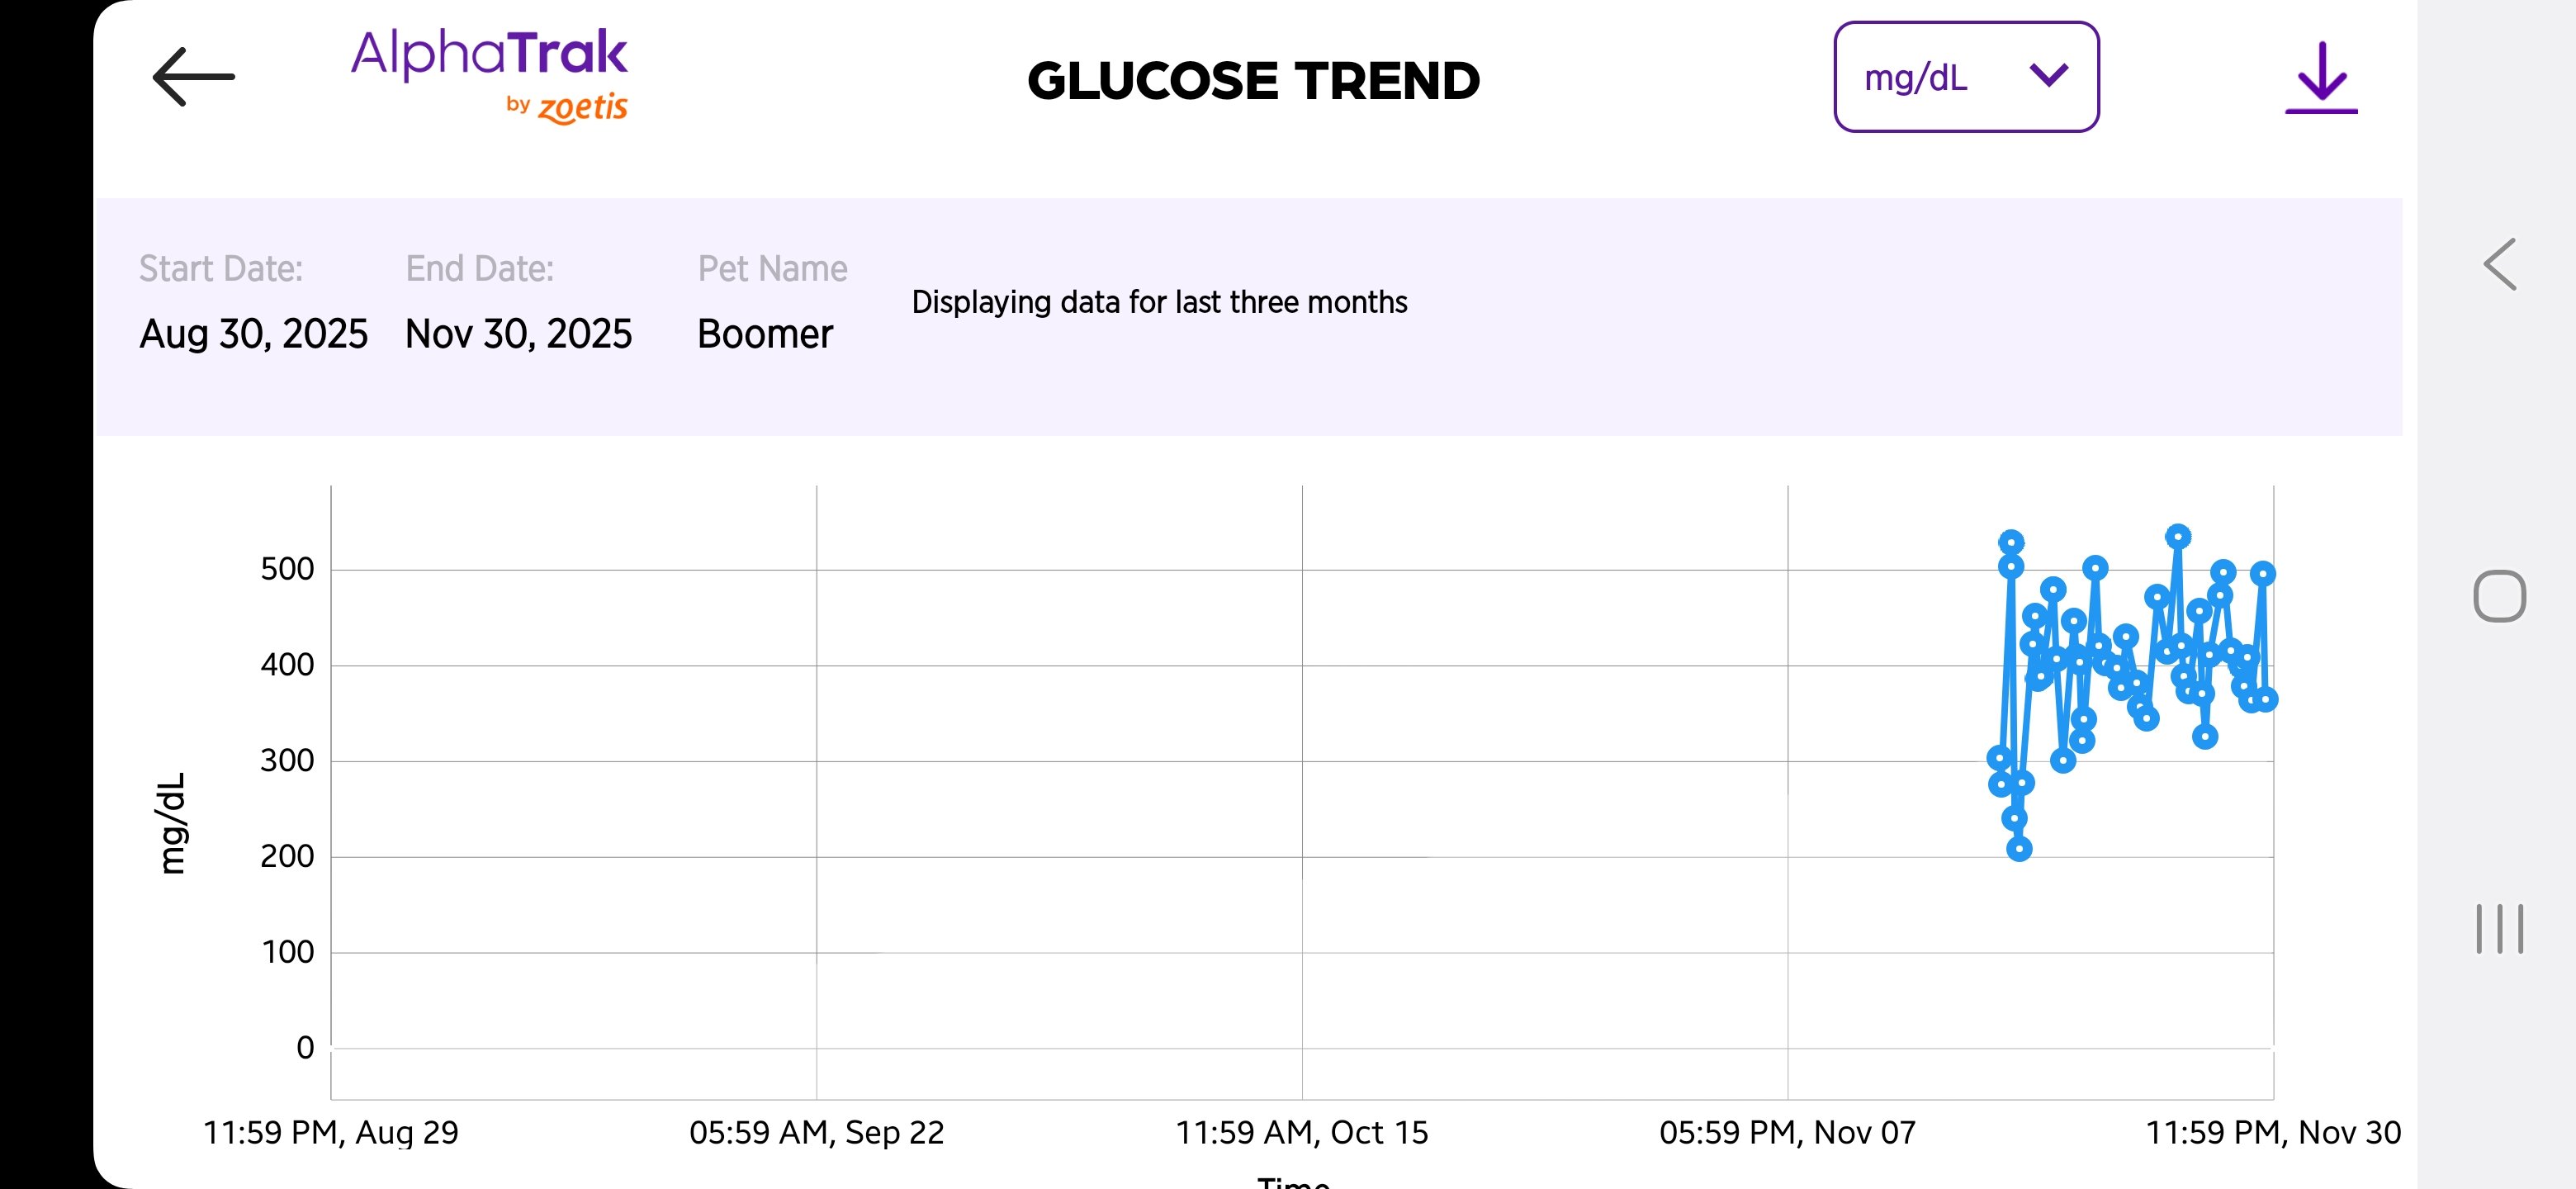
Task: Tap the Sep 22 time axis label
Action: (x=816, y=1132)
